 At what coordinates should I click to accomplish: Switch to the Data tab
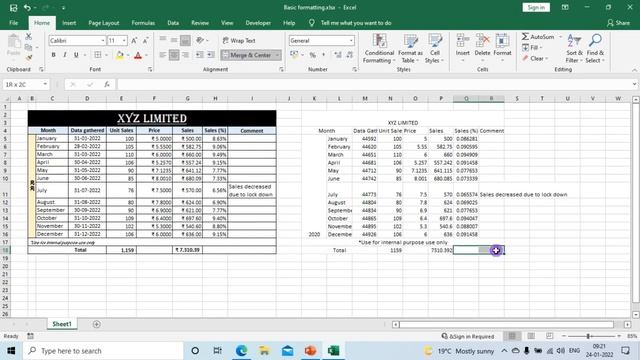click(x=173, y=23)
